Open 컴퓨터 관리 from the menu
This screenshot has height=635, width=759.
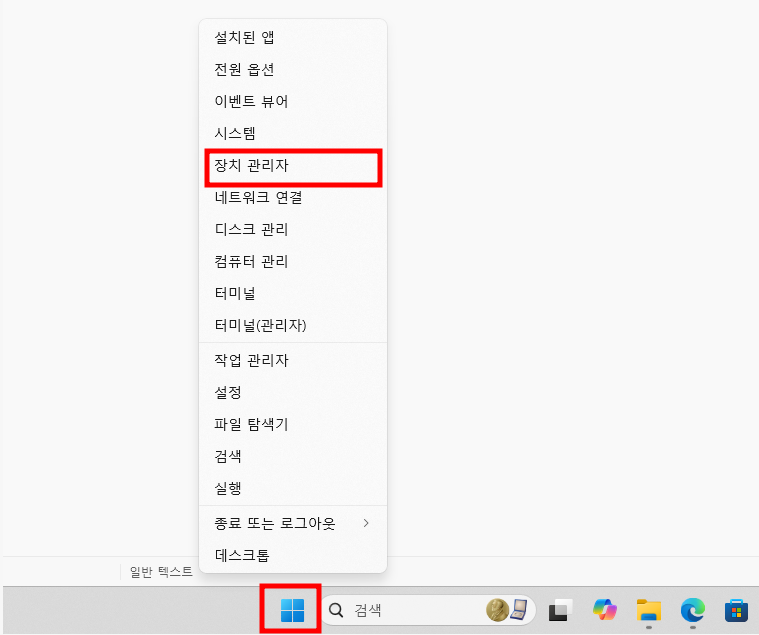pyautogui.click(x=292, y=262)
